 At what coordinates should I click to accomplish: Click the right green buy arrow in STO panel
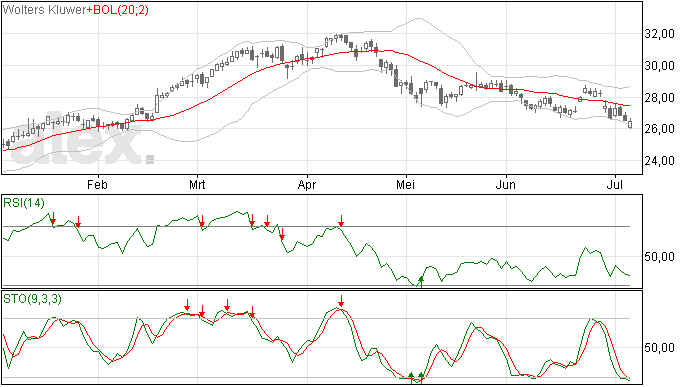[421, 377]
